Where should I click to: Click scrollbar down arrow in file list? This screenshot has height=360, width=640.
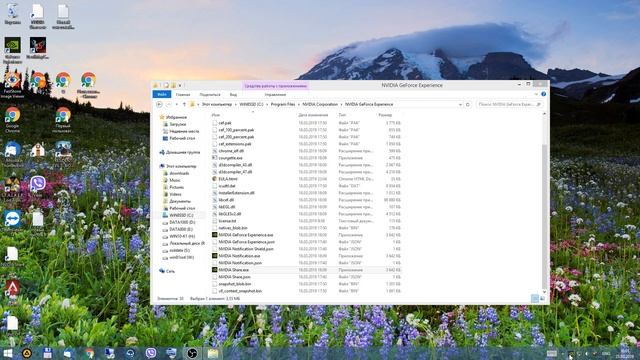(x=544, y=291)
